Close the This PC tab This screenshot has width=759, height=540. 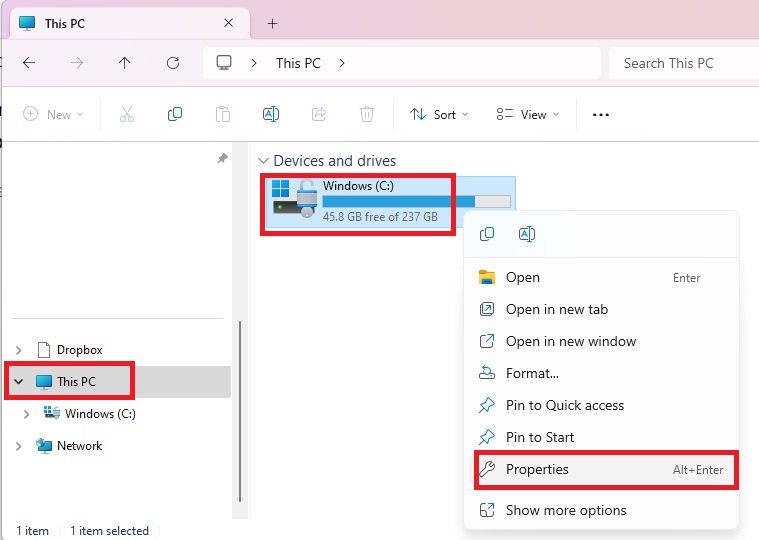coord(228,23)
